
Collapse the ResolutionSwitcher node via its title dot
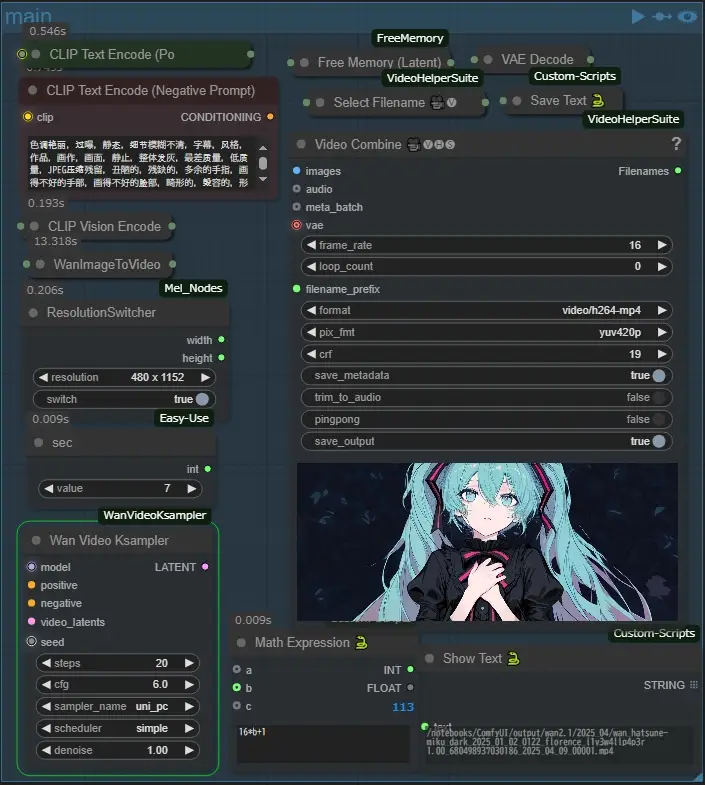(x=33, y=312)
